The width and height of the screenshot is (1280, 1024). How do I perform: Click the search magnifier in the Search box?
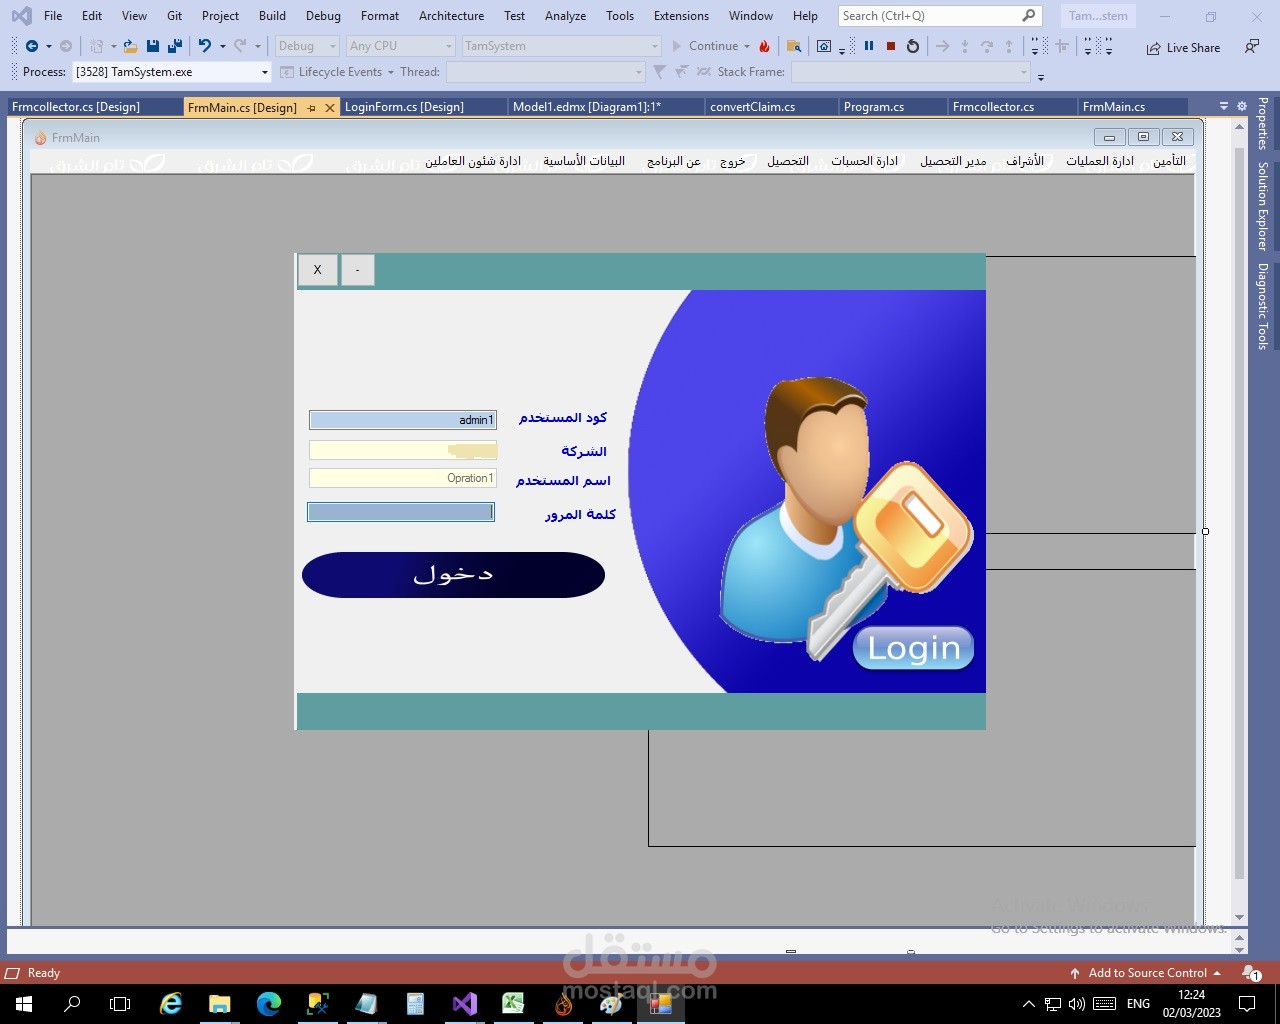[x=1029, y=16]
